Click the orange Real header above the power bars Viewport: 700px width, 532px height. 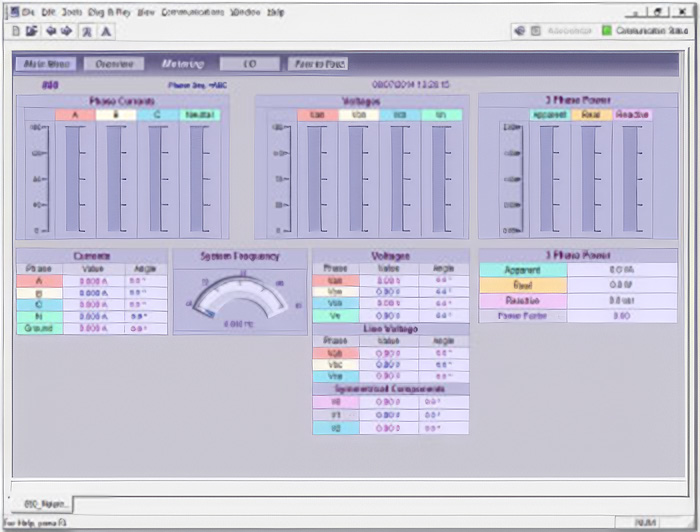coord(591,115)
